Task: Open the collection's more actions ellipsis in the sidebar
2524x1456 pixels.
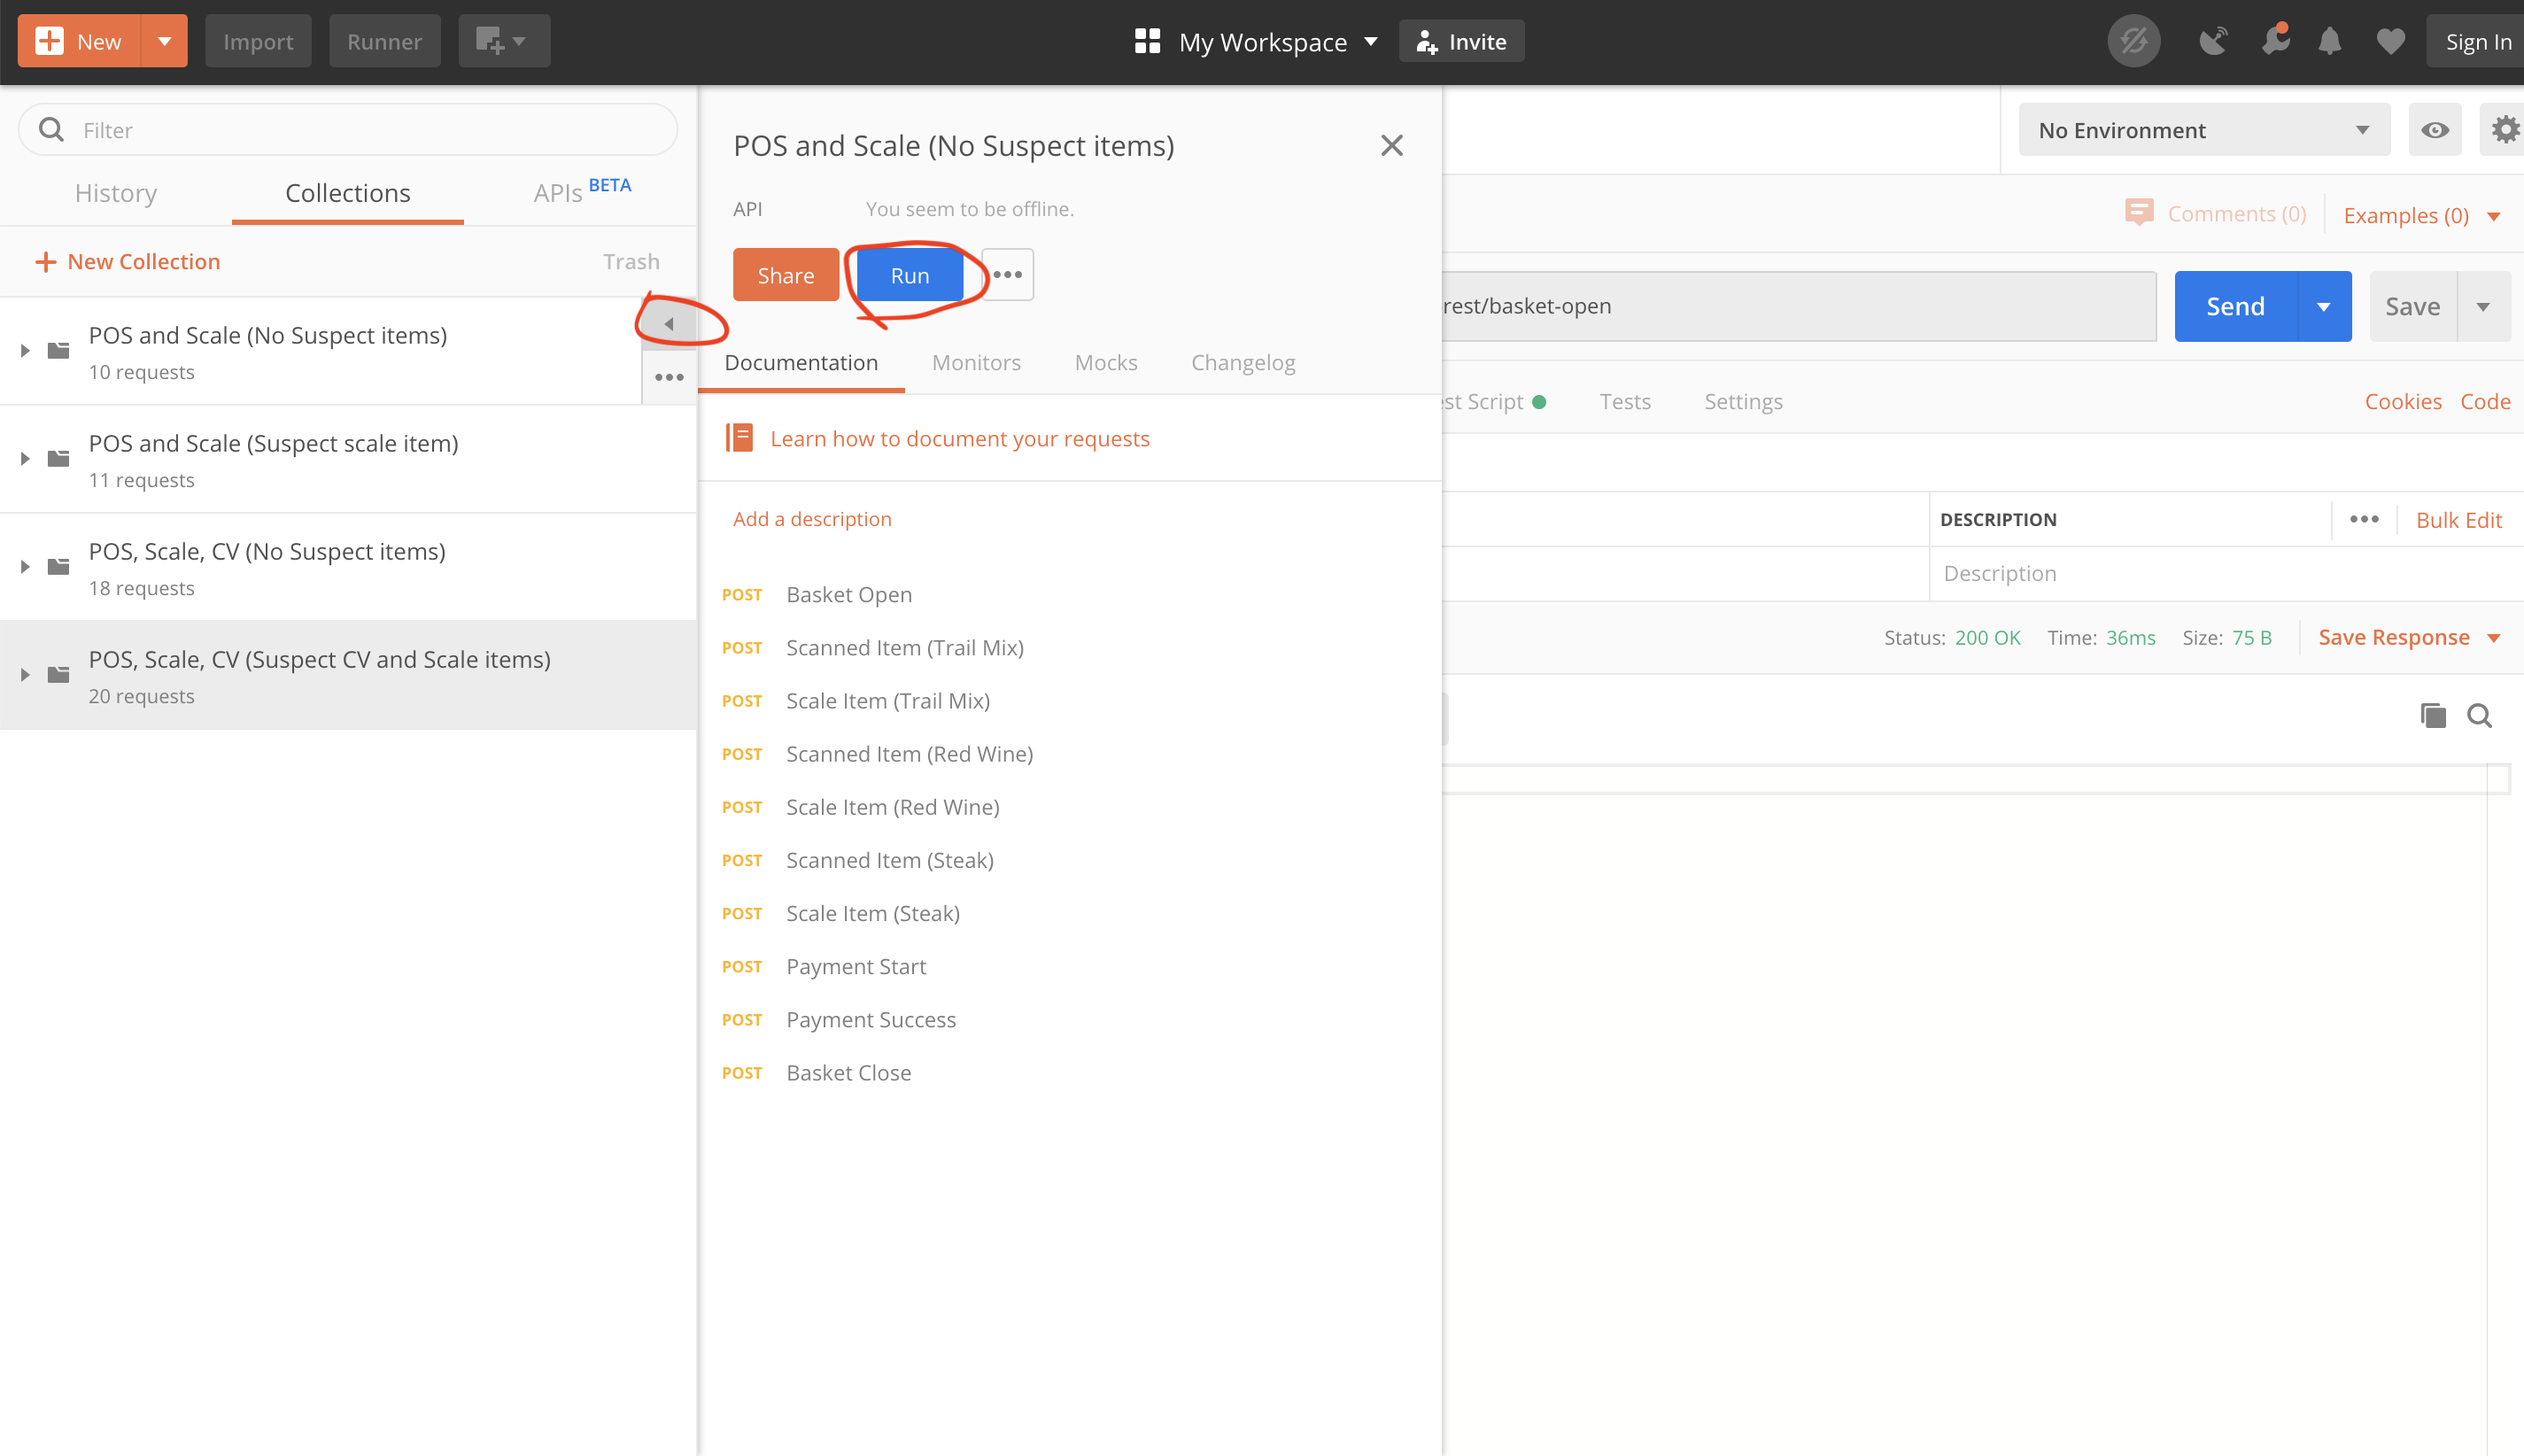Action: 669,377
